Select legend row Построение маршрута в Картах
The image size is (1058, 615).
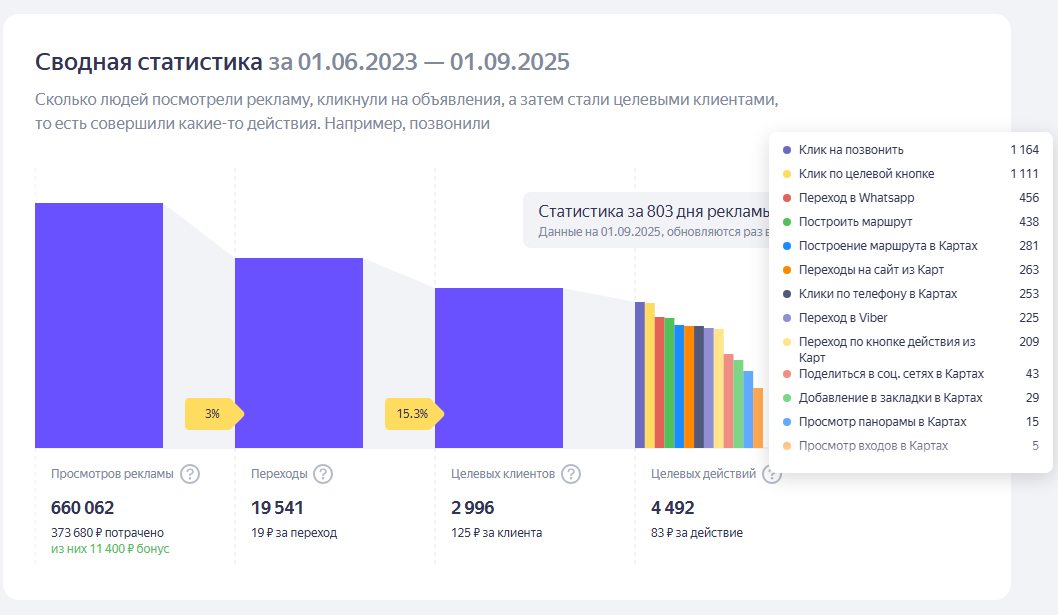click(x=911, y=246)
